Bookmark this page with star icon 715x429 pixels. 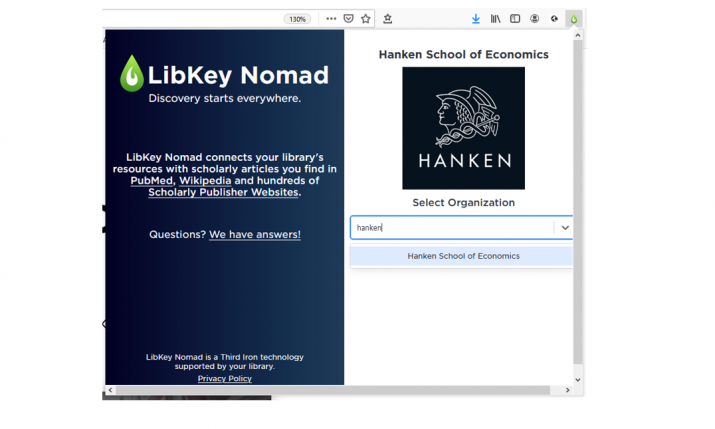tap(365, 18)
